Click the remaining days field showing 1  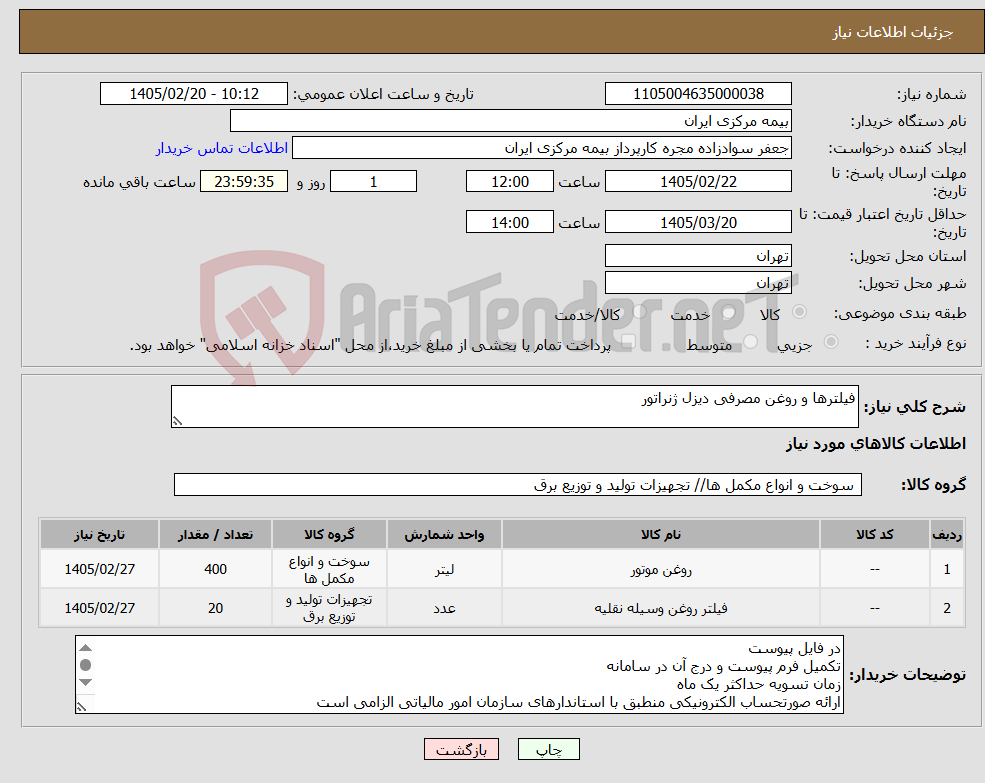(x=373, y=182)
